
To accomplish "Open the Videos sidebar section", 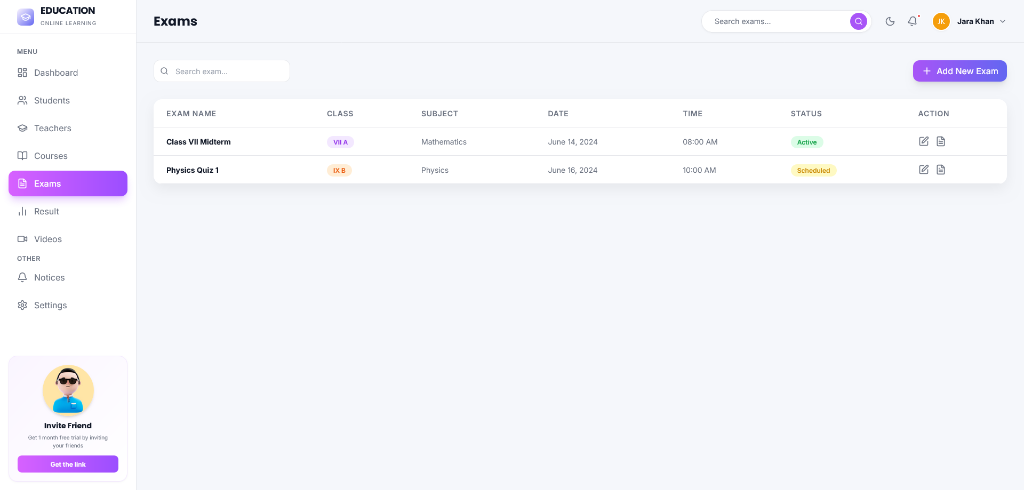I will tap(47, 239).
